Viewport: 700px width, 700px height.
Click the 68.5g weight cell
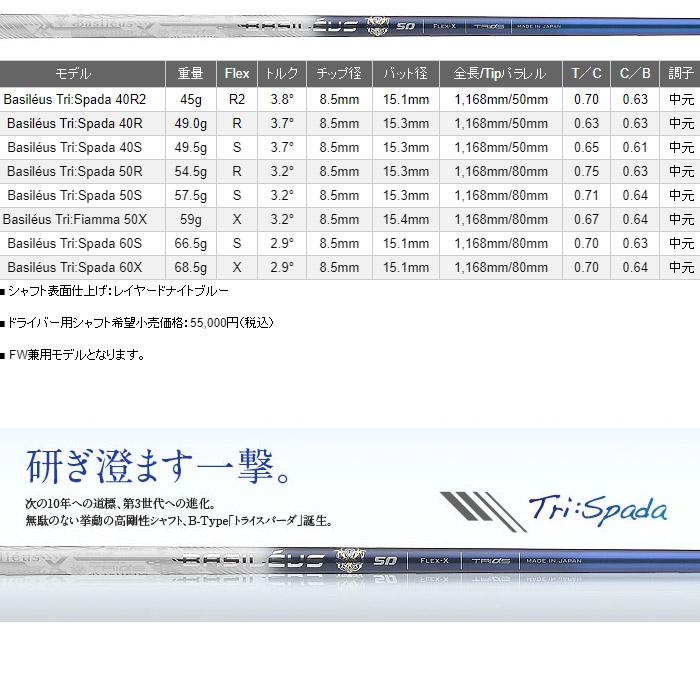coord(191,268)
